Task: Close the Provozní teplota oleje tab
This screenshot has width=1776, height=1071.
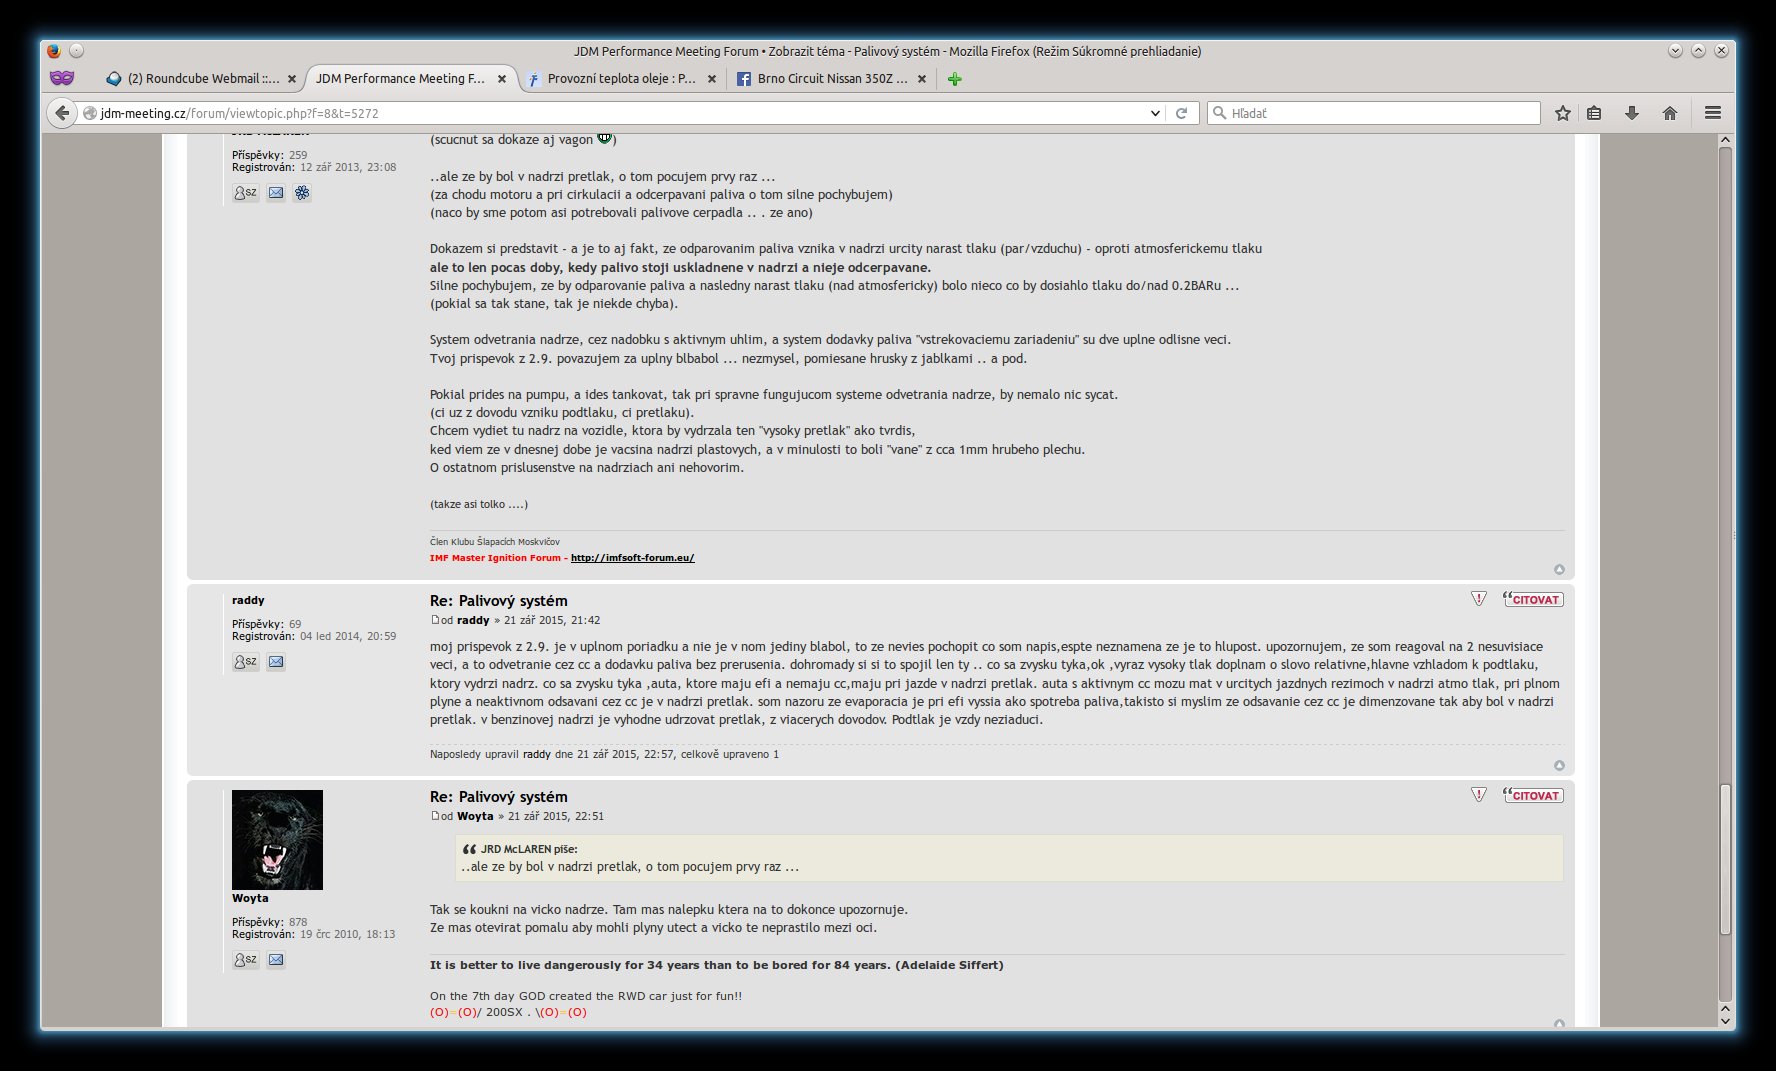Action: (711, 79)
